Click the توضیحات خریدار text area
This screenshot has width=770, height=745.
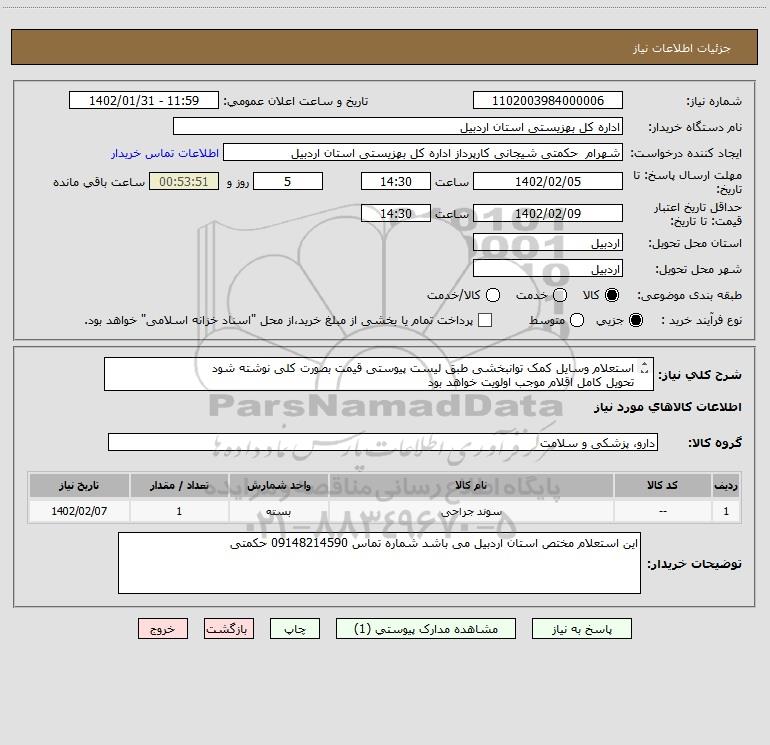click(x=379, y=563)
